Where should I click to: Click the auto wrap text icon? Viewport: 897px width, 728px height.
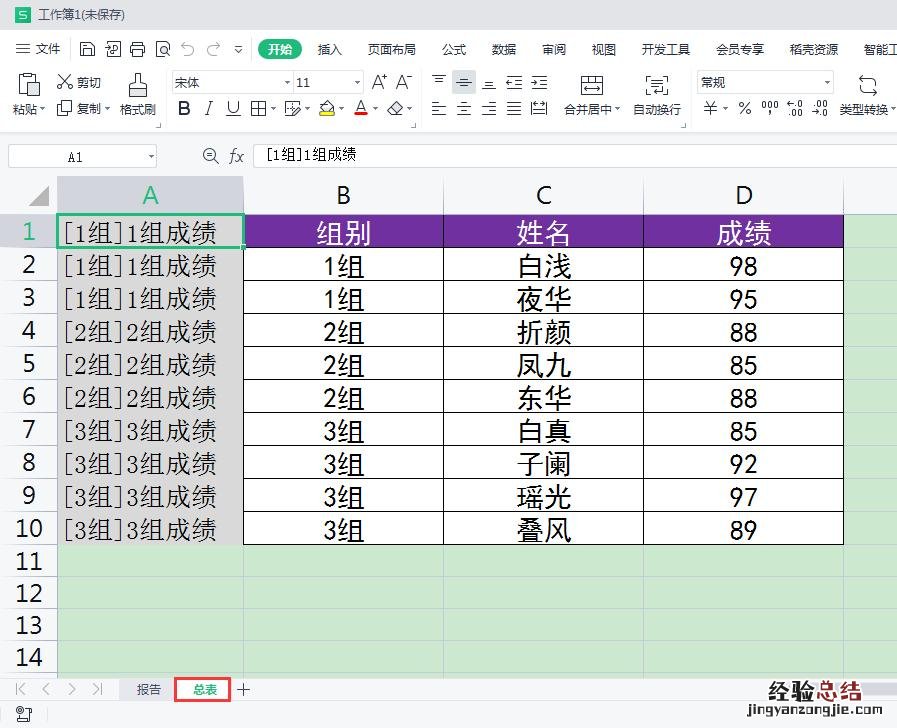[656, 85]
